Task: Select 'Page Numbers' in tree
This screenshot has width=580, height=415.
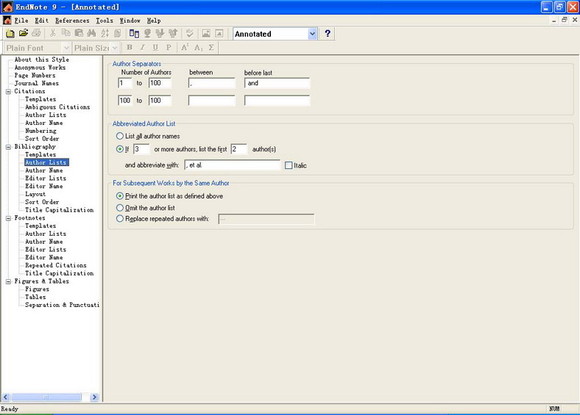Action: pyautogui.click(x=35, y=75)
